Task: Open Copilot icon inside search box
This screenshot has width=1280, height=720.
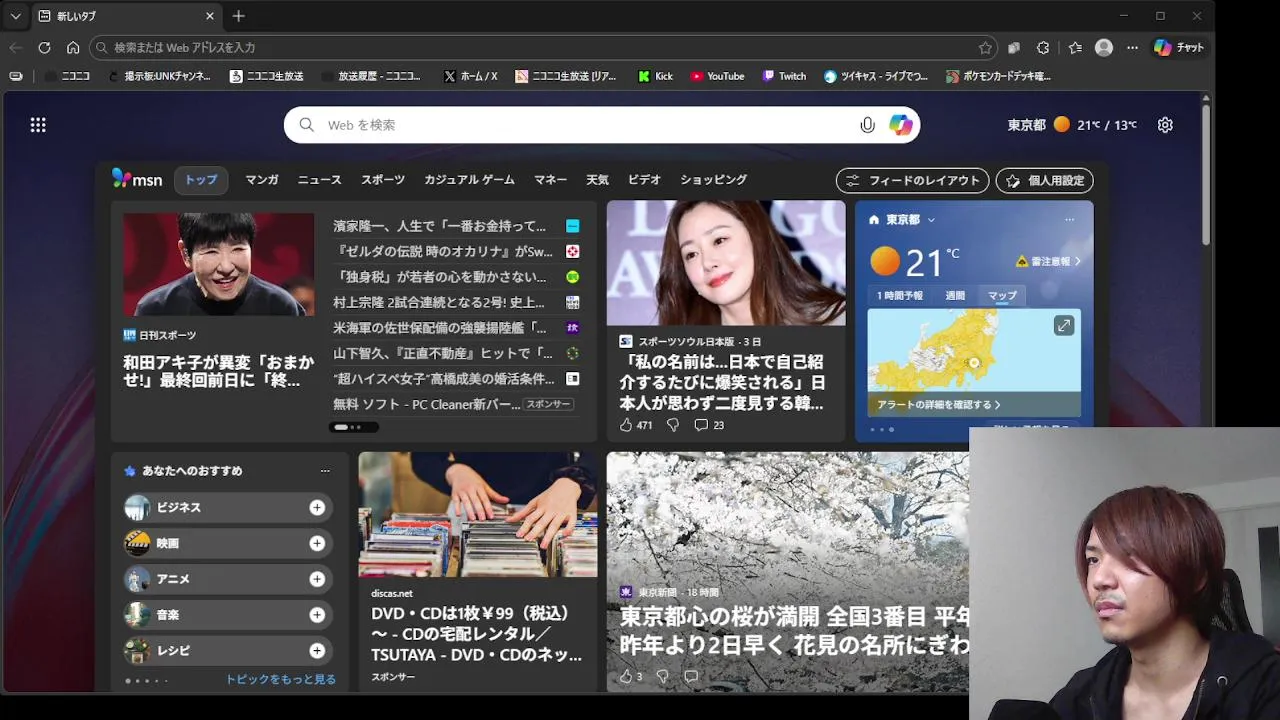Action: (901, 125)
